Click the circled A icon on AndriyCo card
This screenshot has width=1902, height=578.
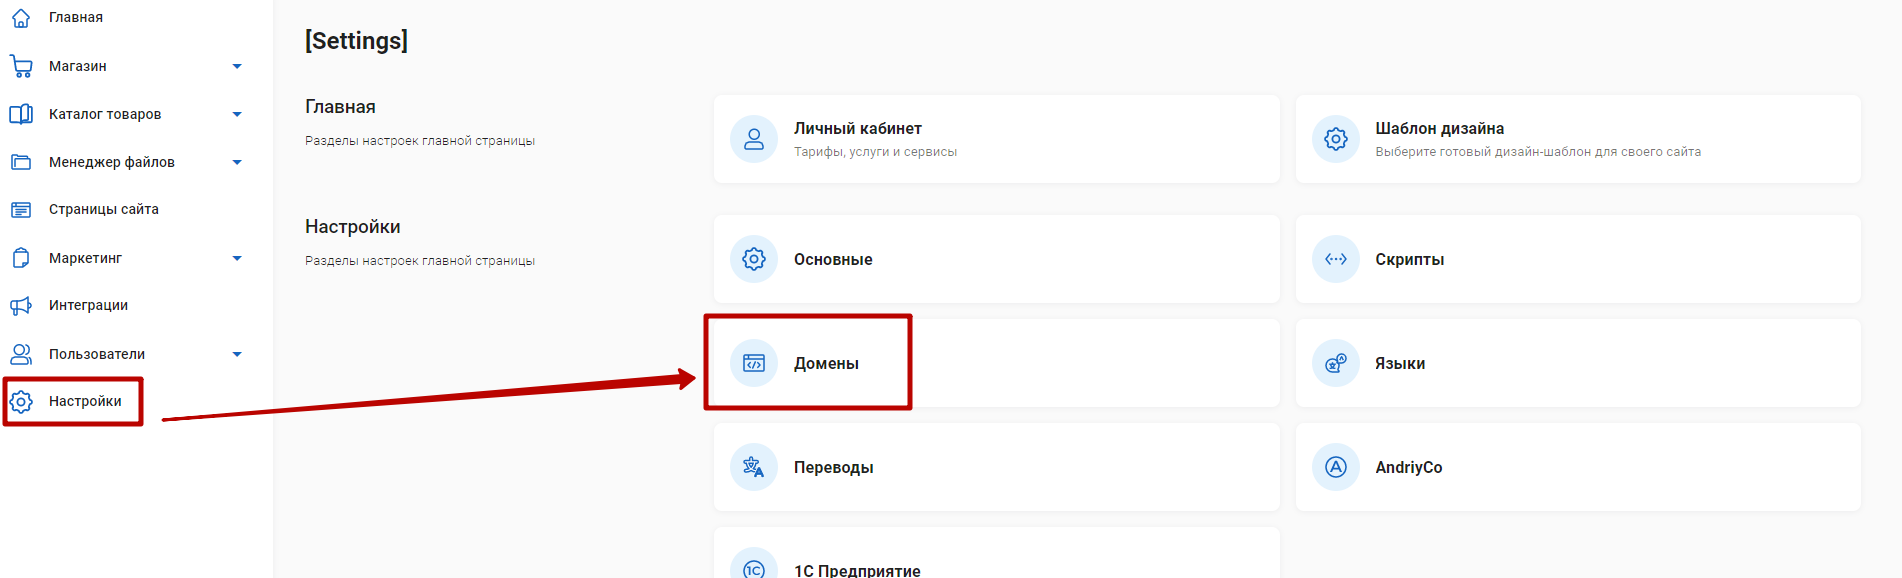pyautogui.click(x=1336, y=467)
